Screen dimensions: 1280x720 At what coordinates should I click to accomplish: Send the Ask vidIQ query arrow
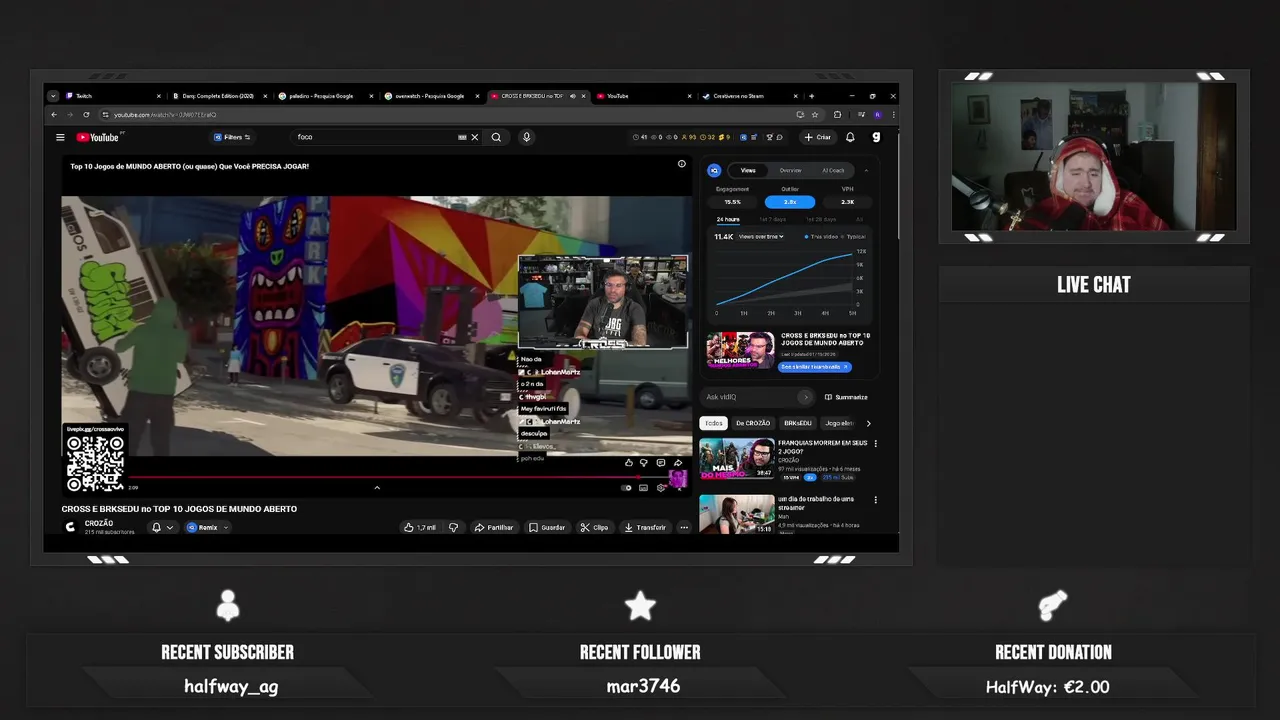tap(805, 397)
